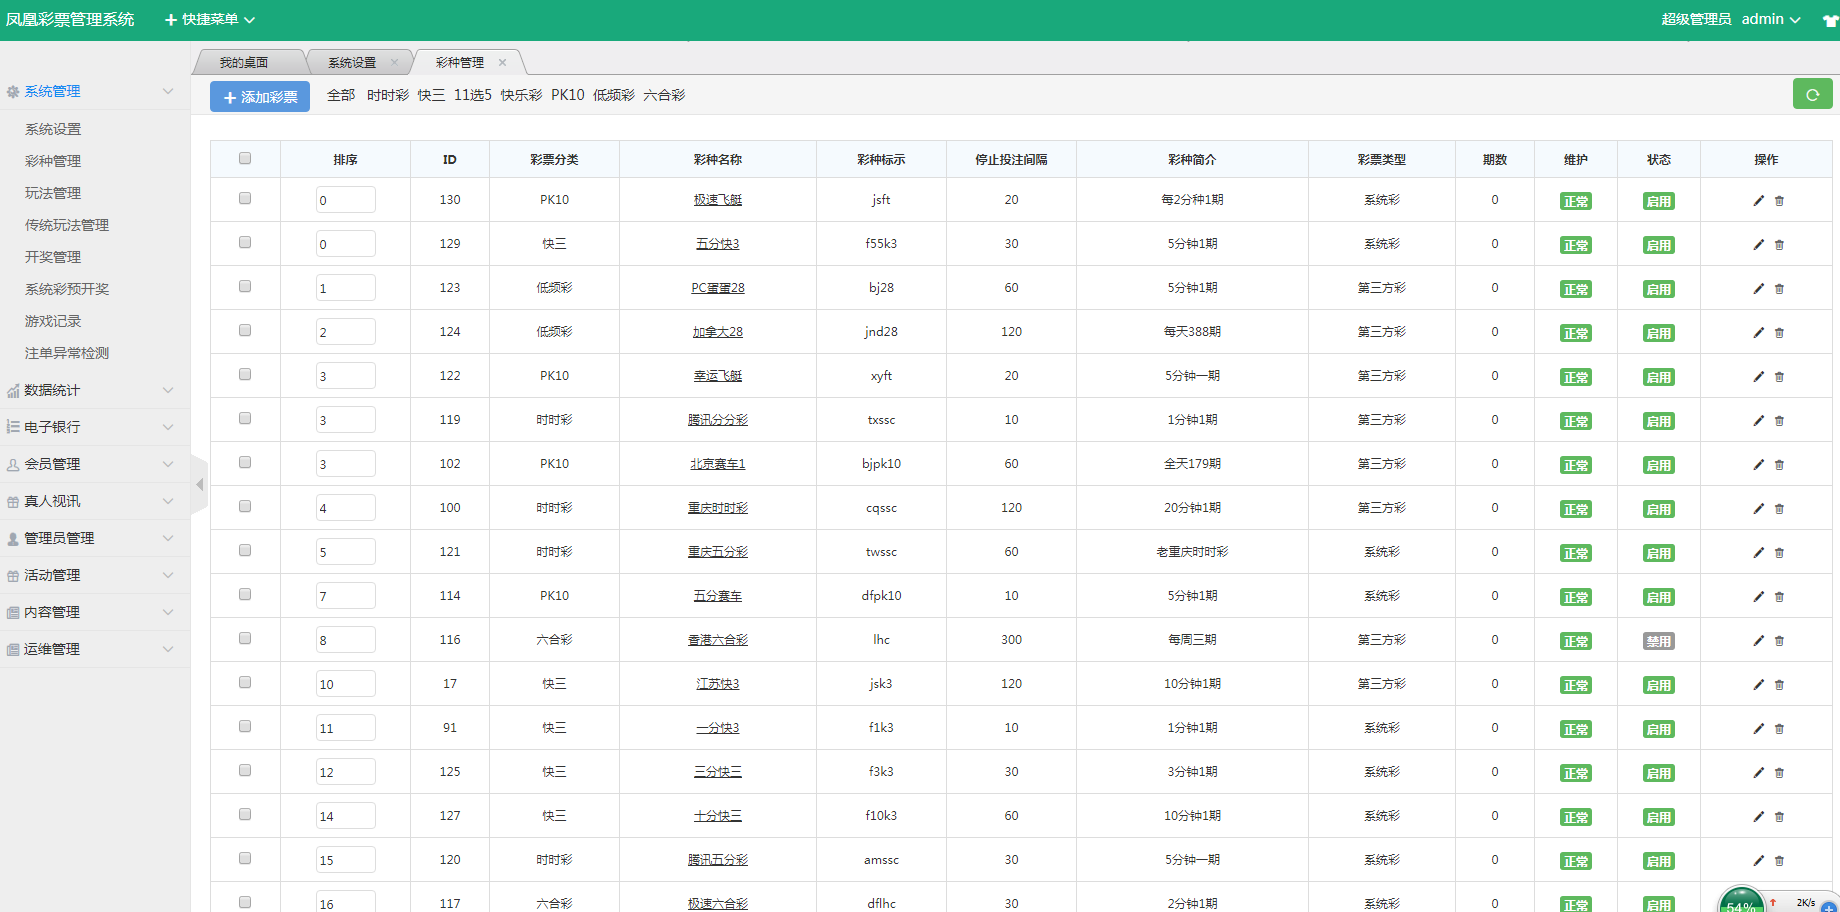Image resolution: width=1840 pixels, height=912 pixels.
Task: Switch to the 我的桌面 tab
Action: tap(244, 63)
